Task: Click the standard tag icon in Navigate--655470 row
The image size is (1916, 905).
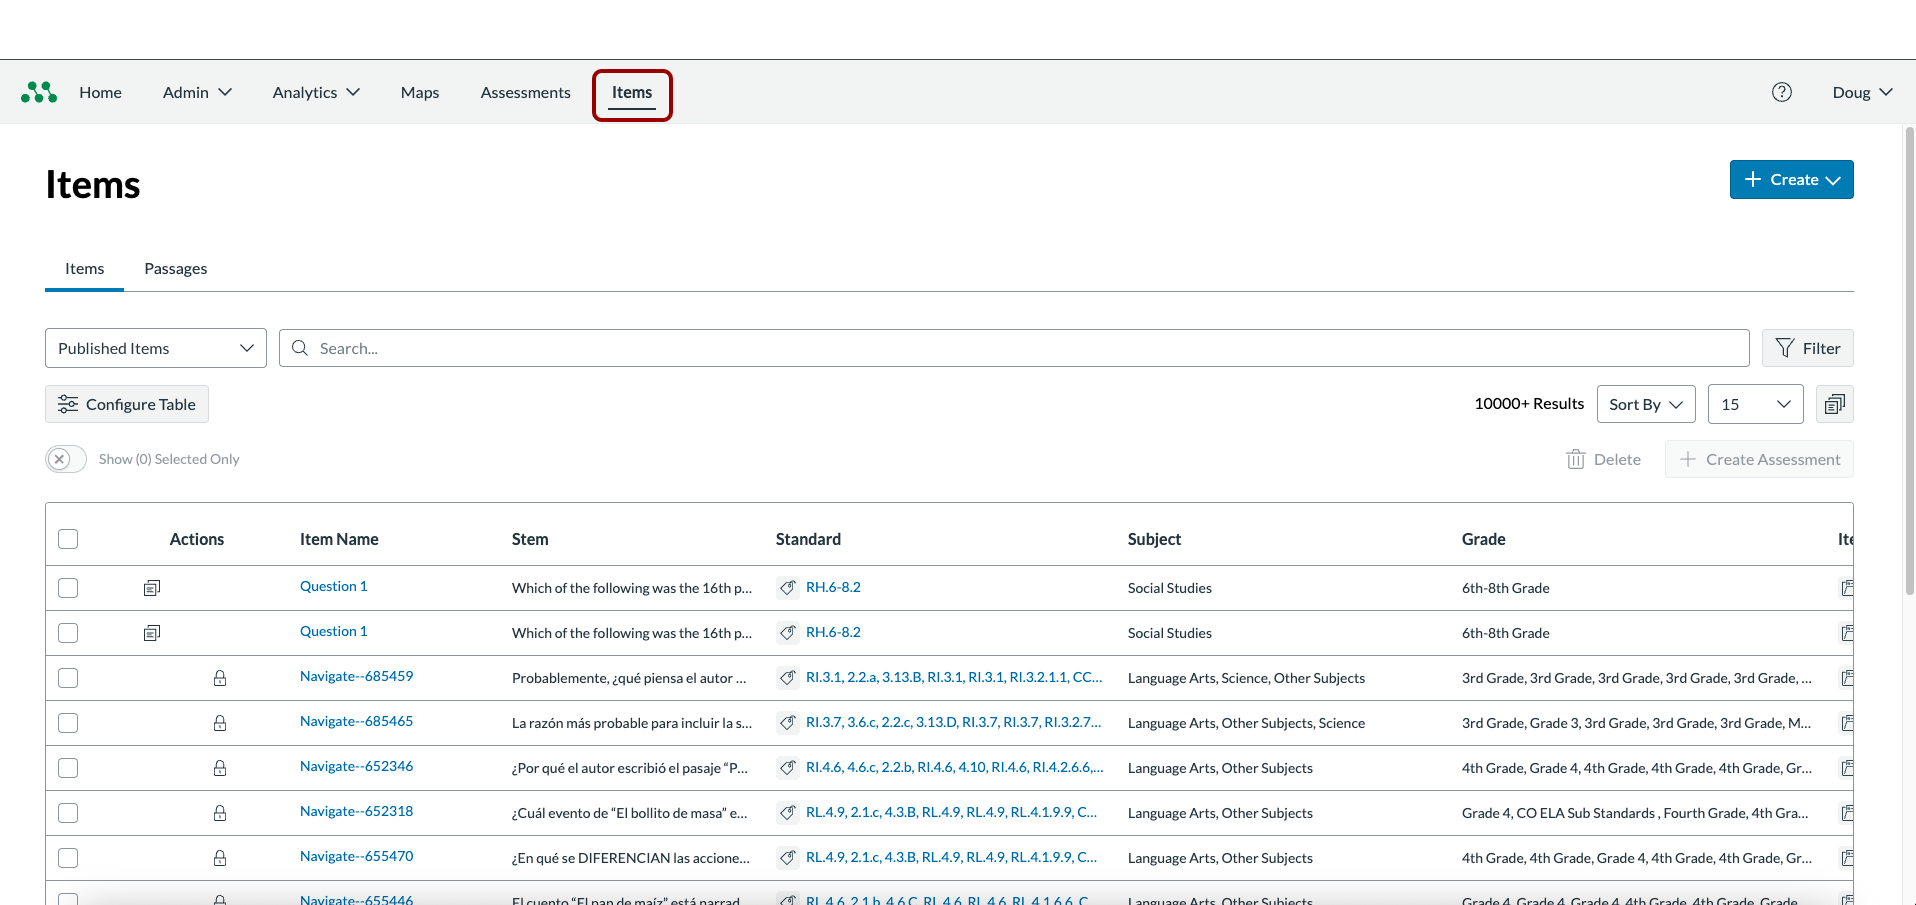Action: [788, 858]
